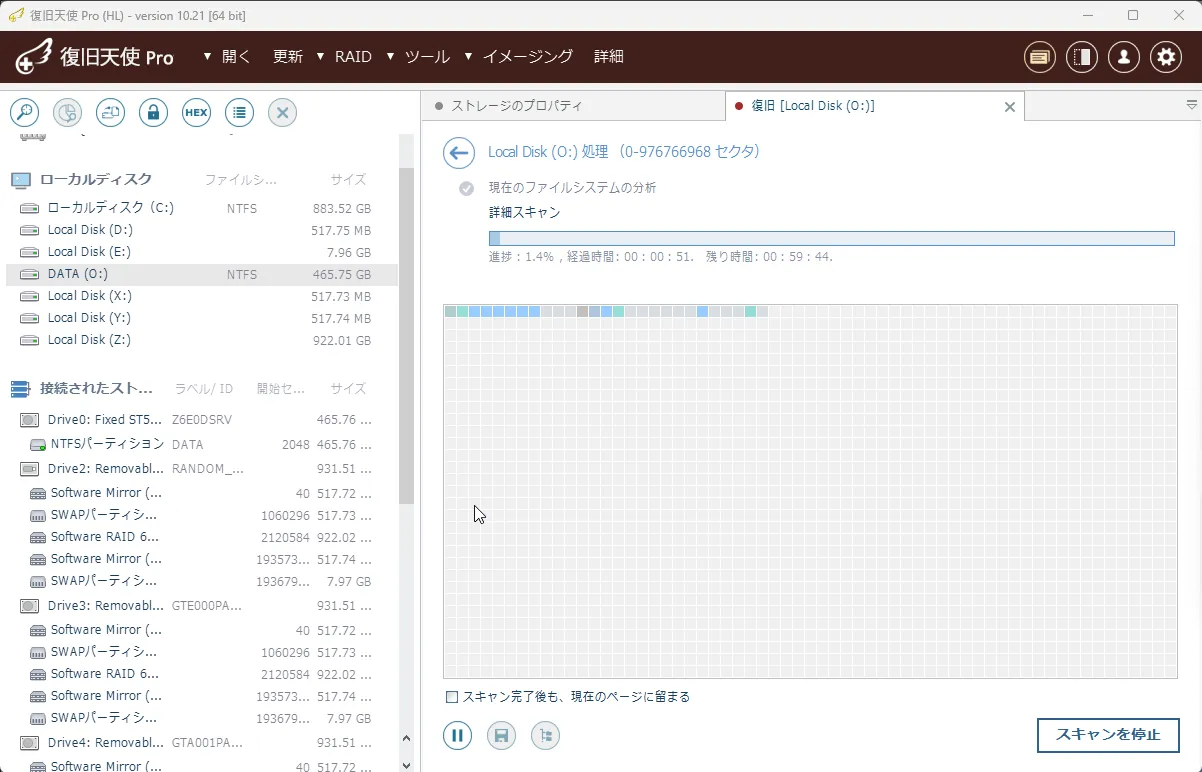Click the save scan result floppy icon
This screenshot has height=772, width=1202.
[x=501, y=736]
